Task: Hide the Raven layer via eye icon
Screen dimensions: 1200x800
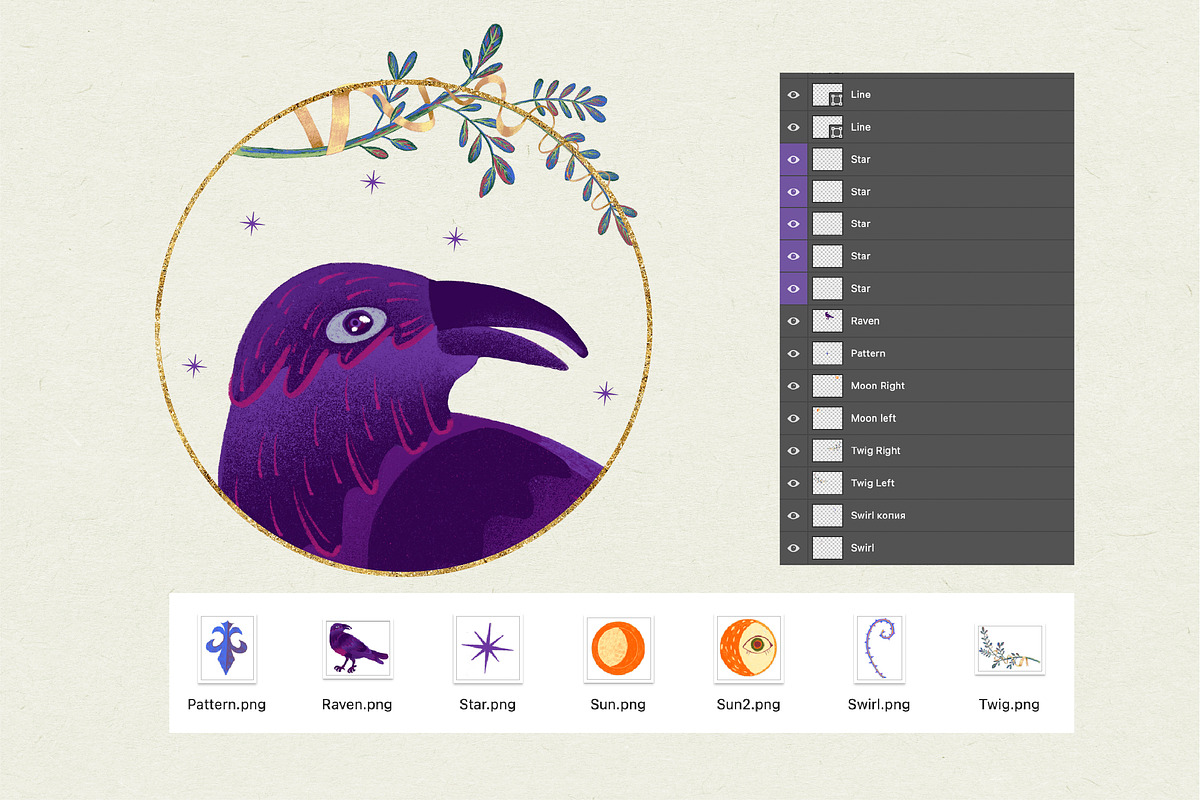Action: click(x=794, y=321)
